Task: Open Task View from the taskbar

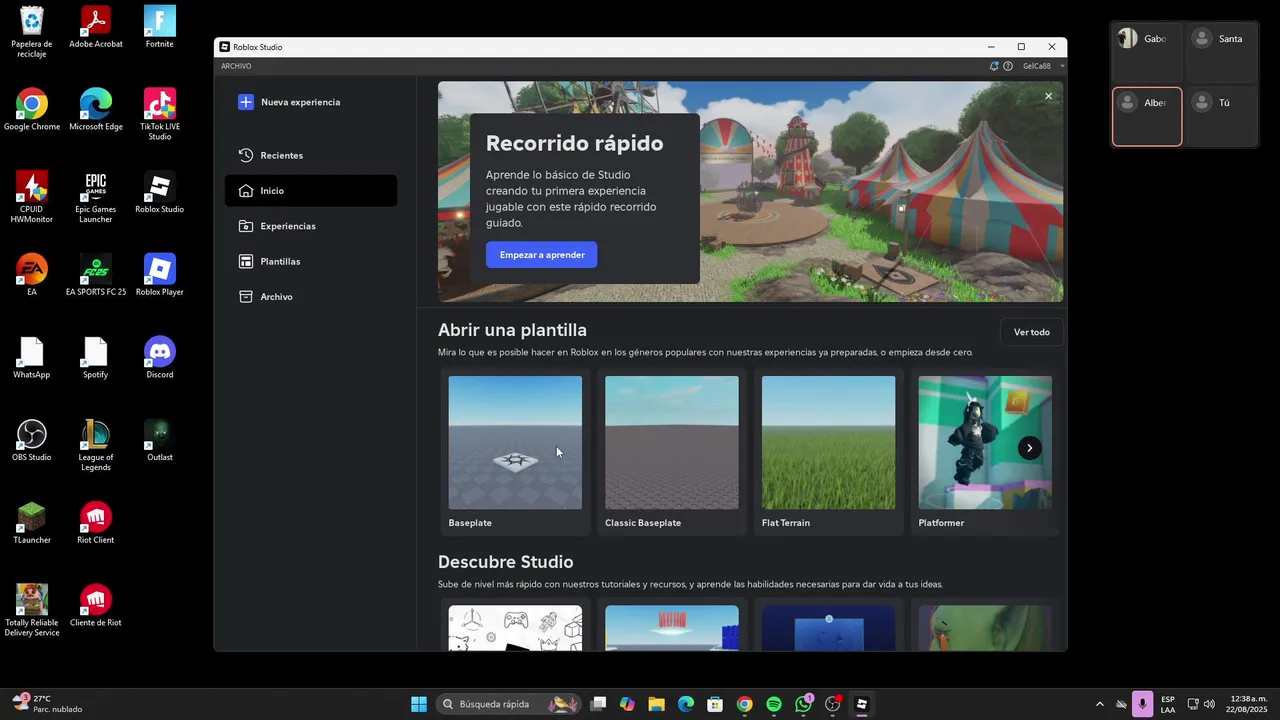Action: (x=598, y=704)
